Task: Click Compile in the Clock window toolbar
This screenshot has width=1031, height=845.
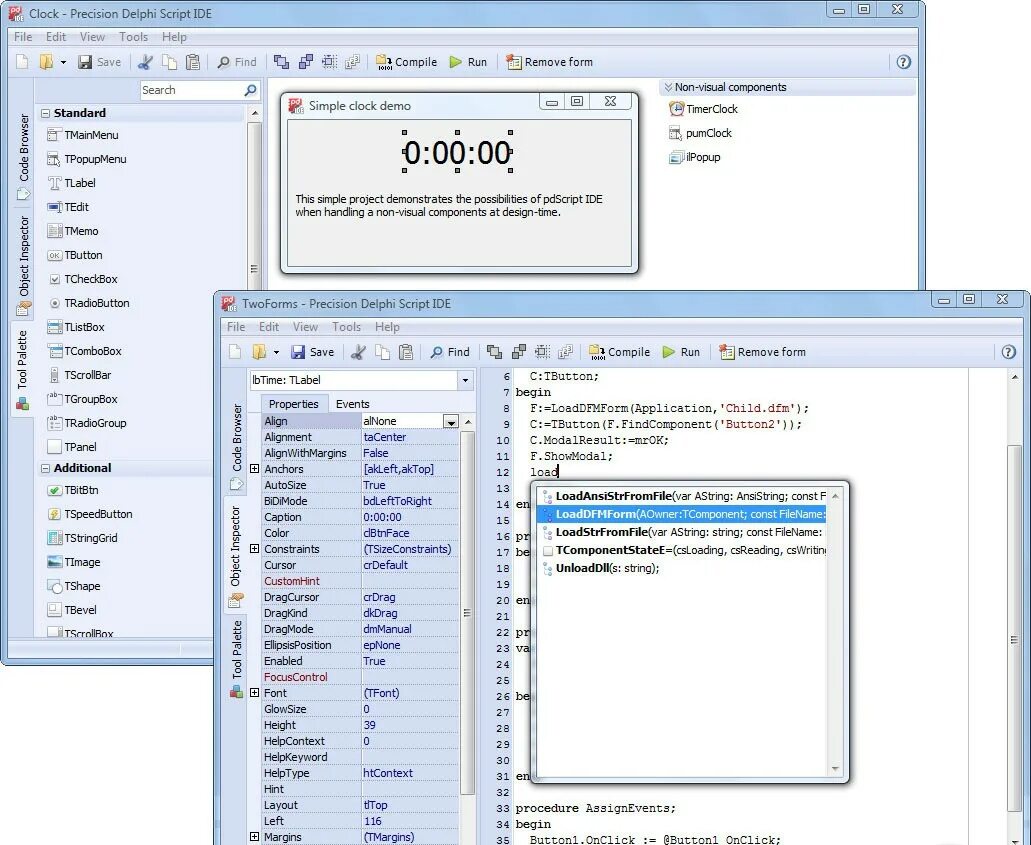Action: tap(406, 62)
